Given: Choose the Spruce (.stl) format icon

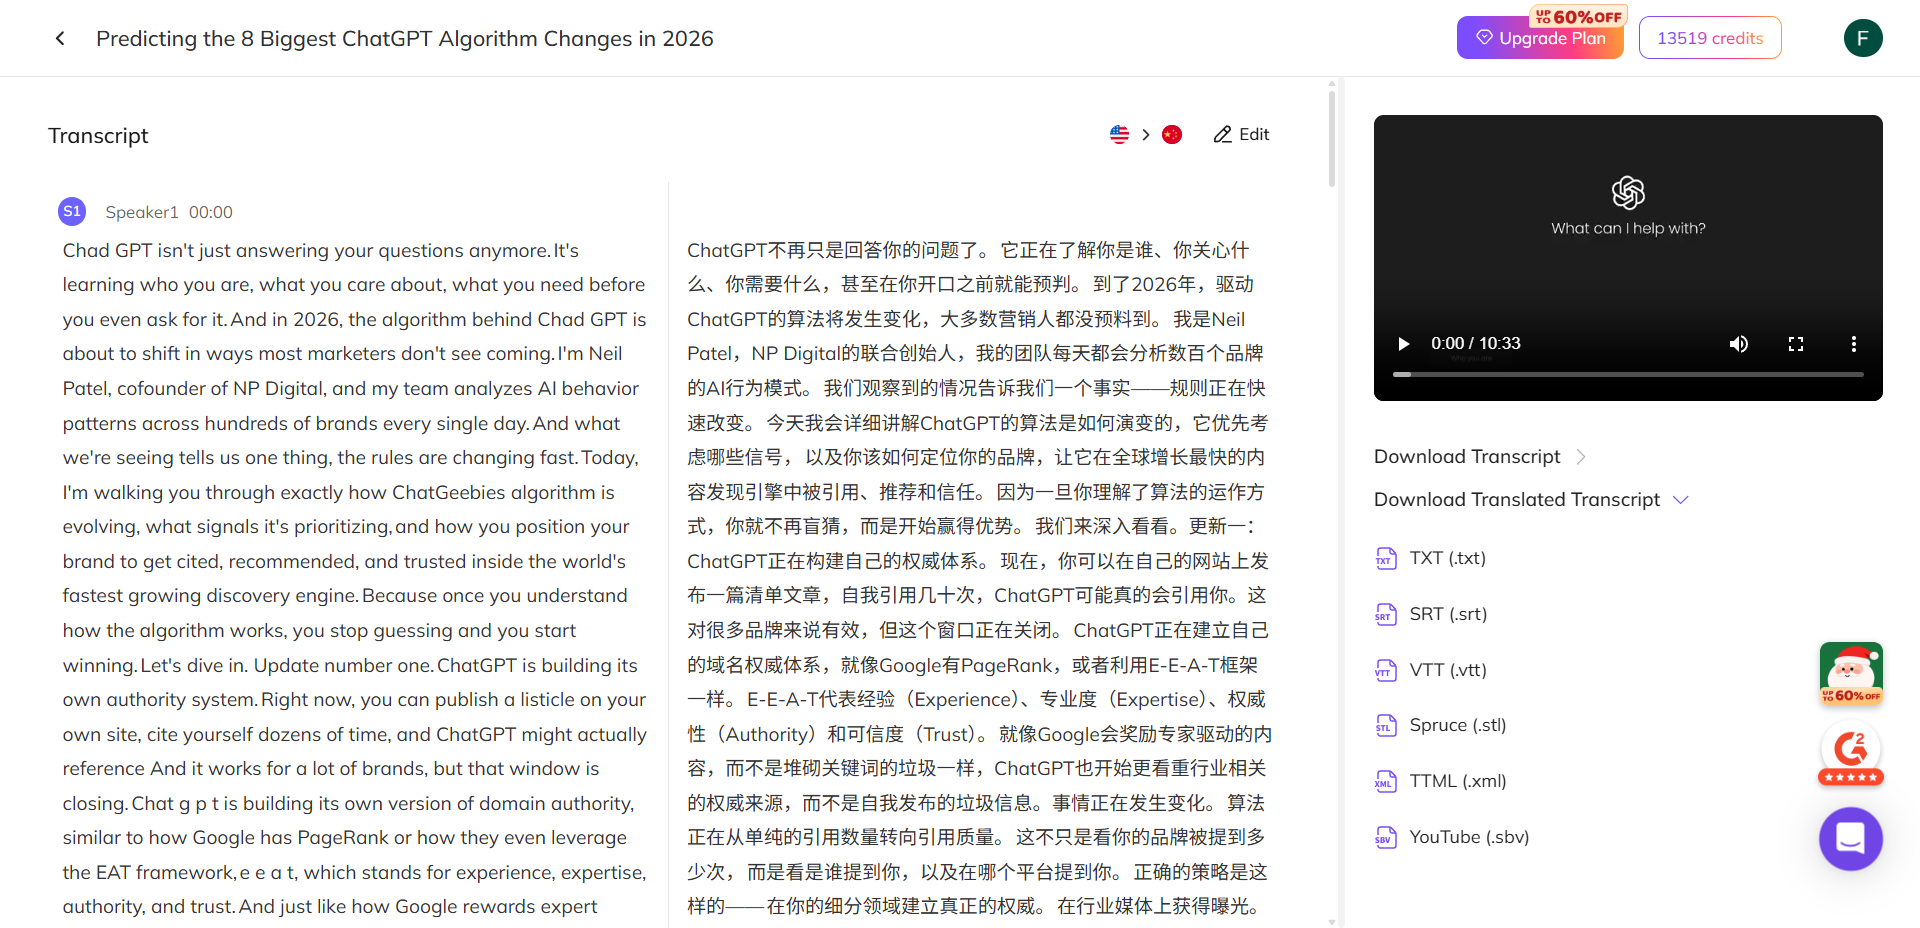Looking at the screenshot, I should (1386, 725).
